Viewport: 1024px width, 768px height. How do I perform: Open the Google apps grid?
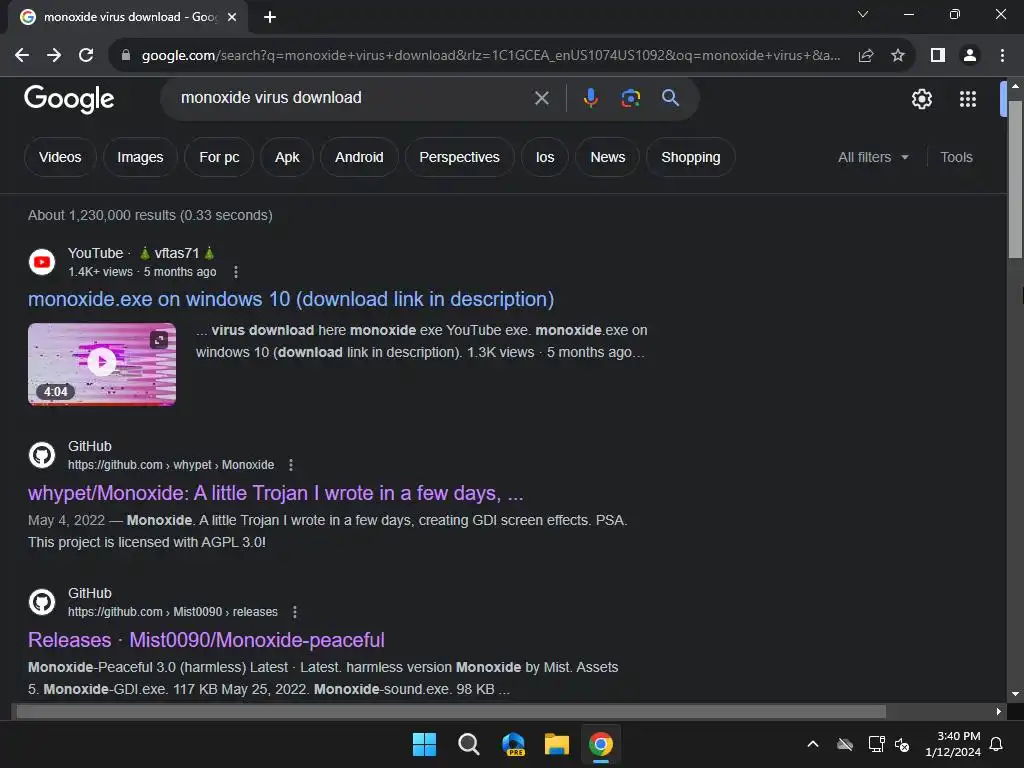(x=968, y=99)
